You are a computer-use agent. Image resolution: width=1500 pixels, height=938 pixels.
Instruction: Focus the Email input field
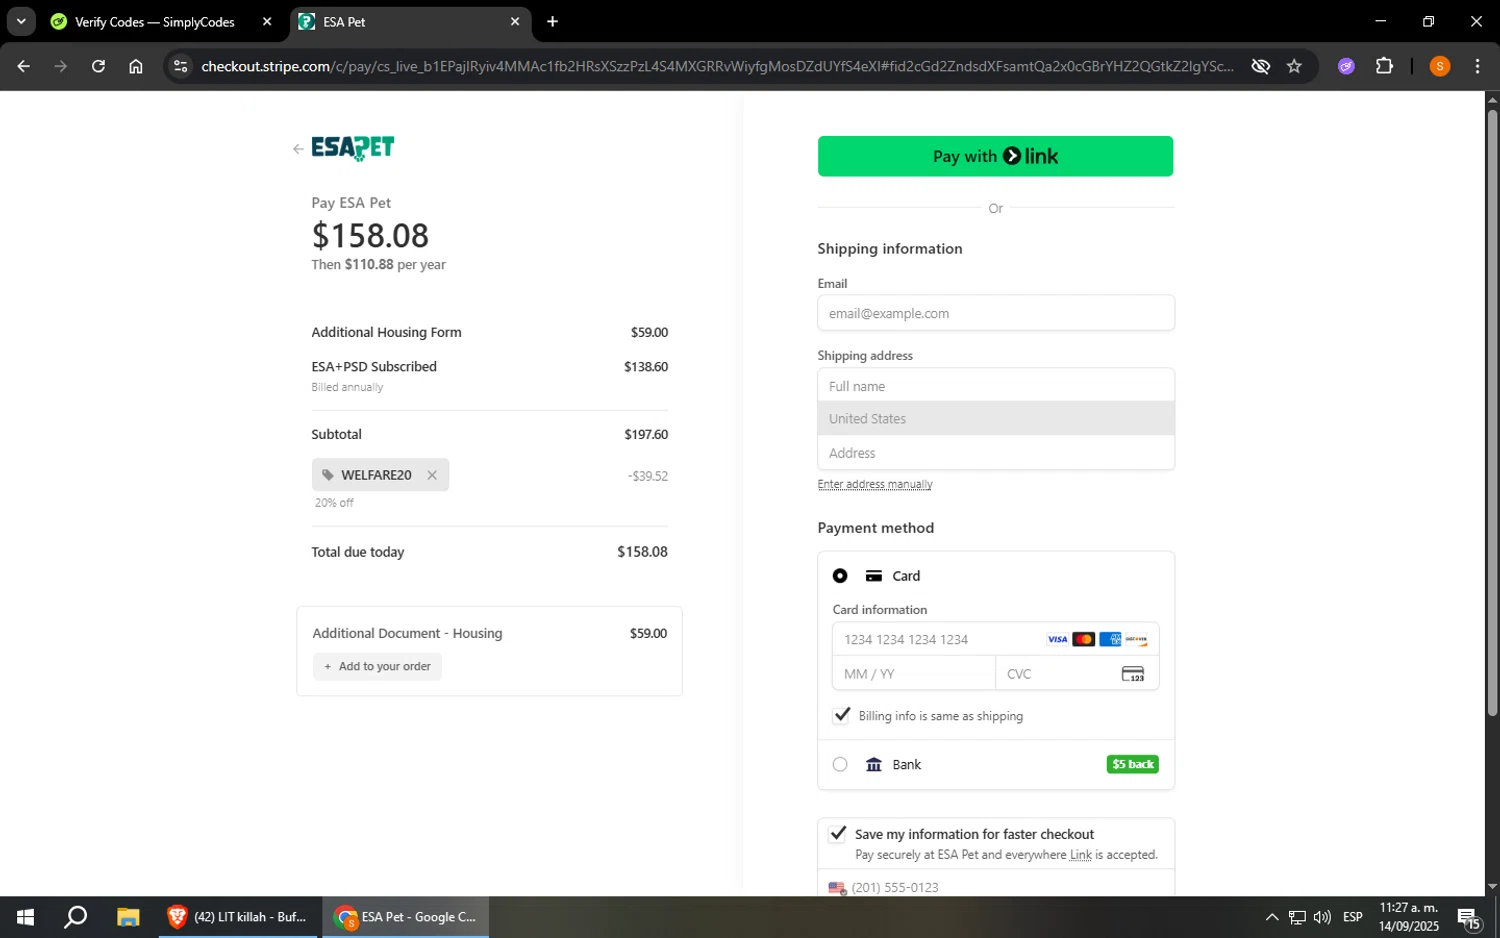pos(995,313)
